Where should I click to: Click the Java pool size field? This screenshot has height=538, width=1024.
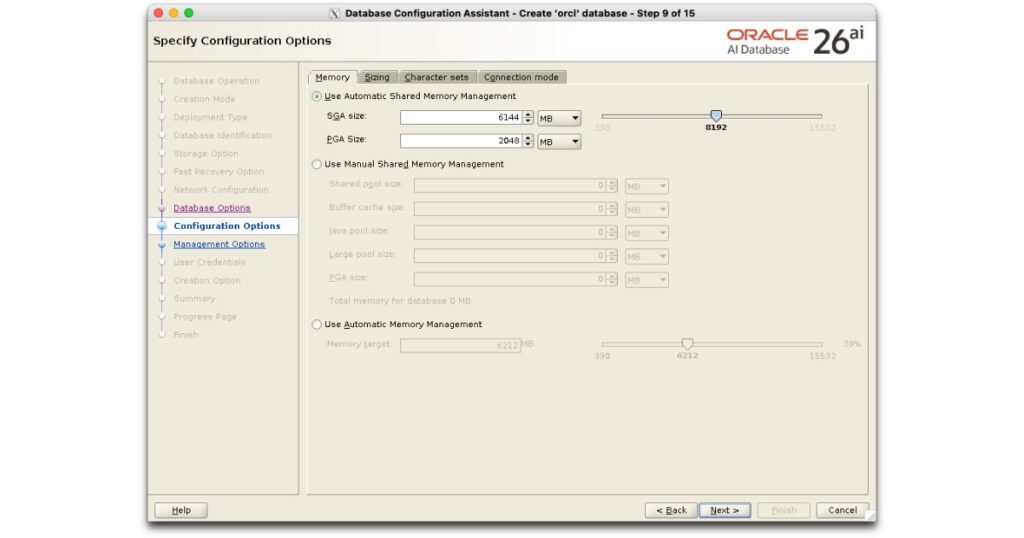click(x=510, y=232)
